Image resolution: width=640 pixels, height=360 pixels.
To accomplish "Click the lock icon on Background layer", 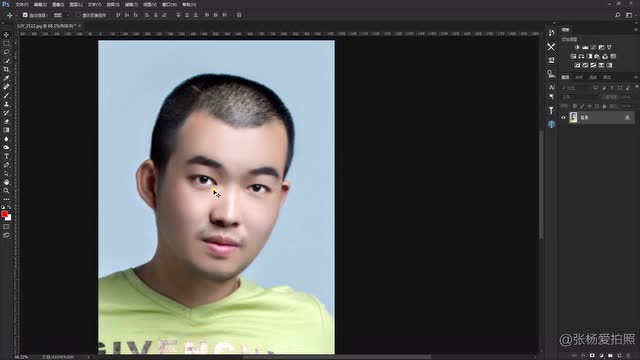I will pyautogui.click(x=627, y=118).
